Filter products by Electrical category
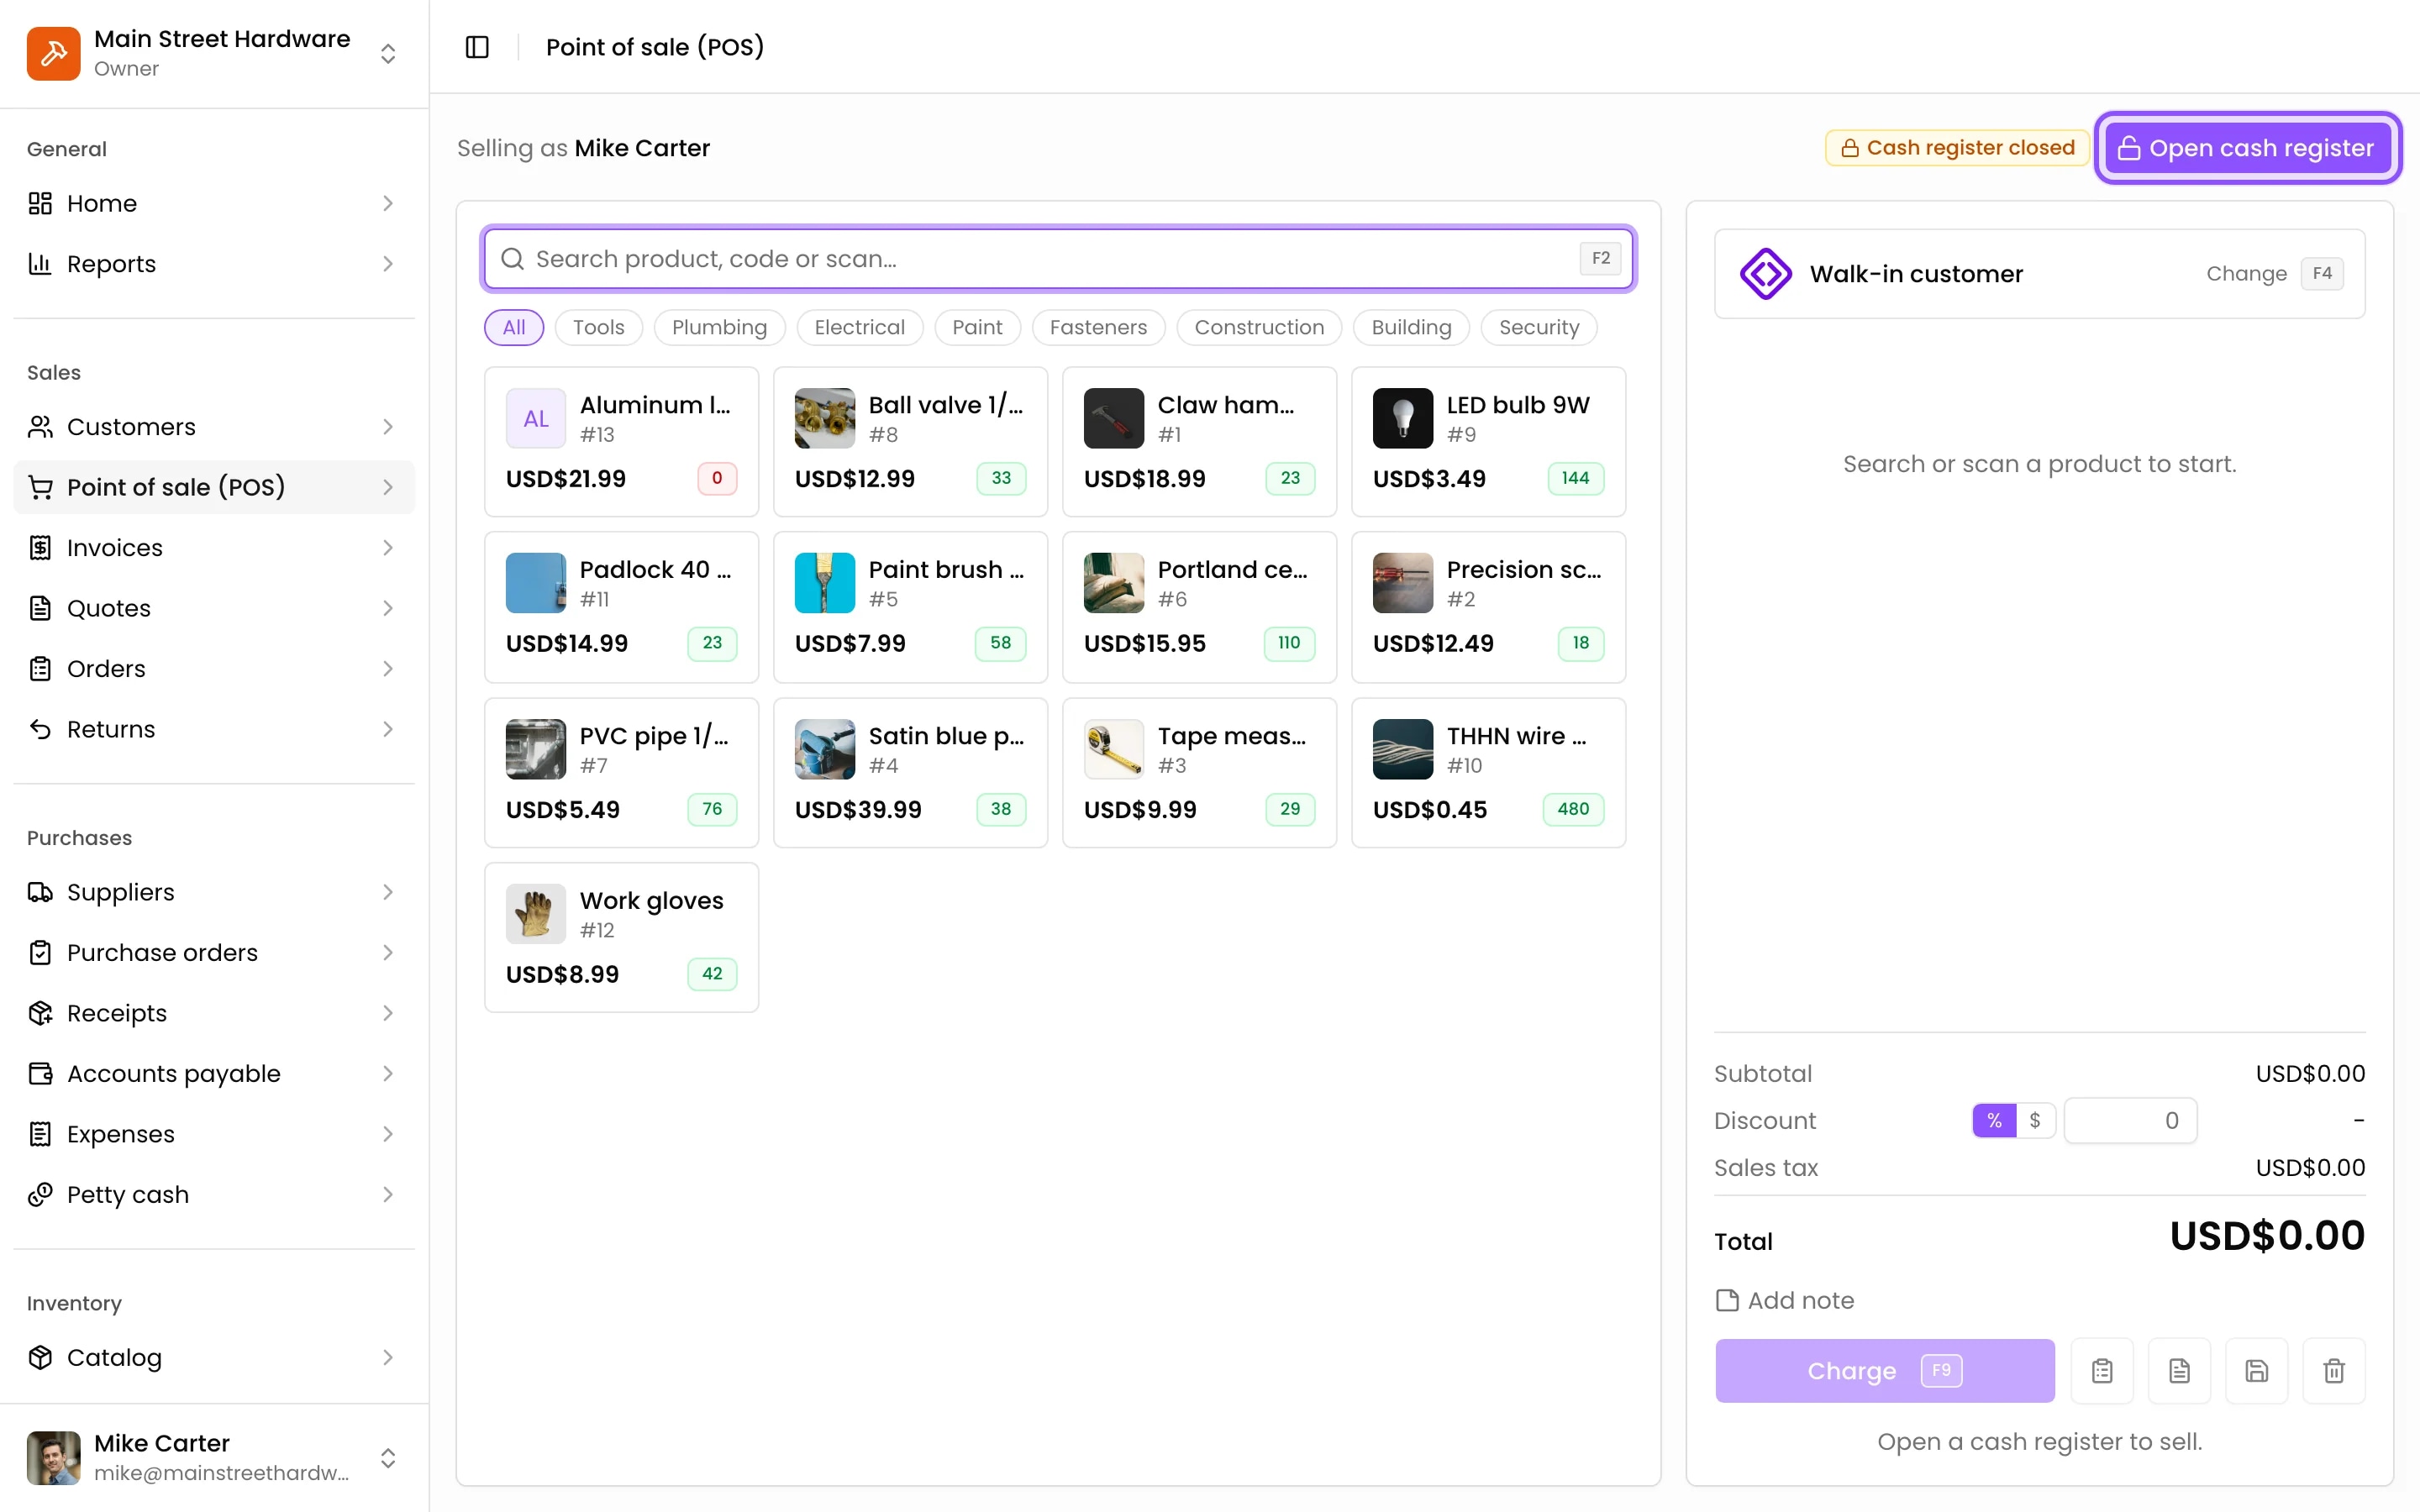 [x=859, y=327]
